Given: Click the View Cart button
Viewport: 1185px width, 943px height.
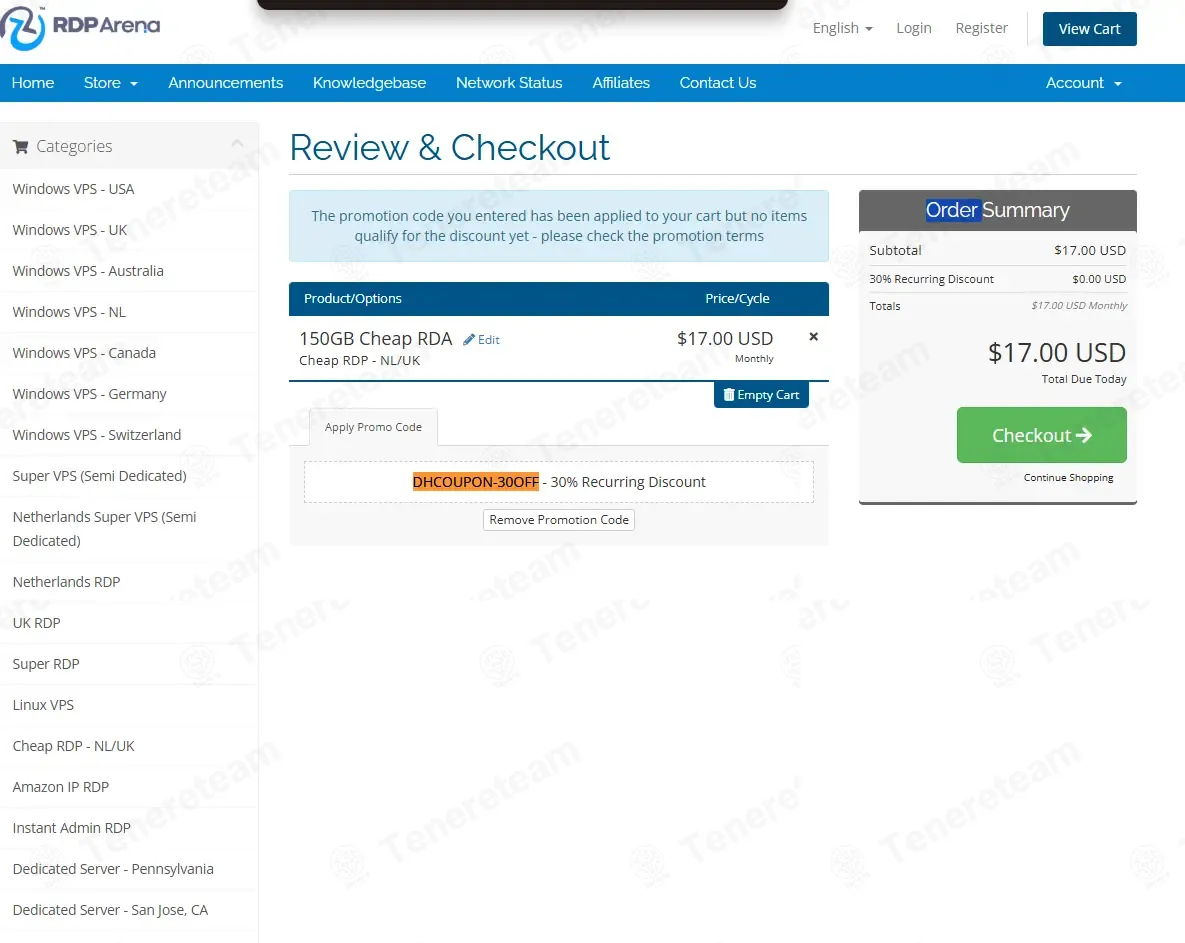Looking at the screenshot, I should click(x=1089, y=28).
